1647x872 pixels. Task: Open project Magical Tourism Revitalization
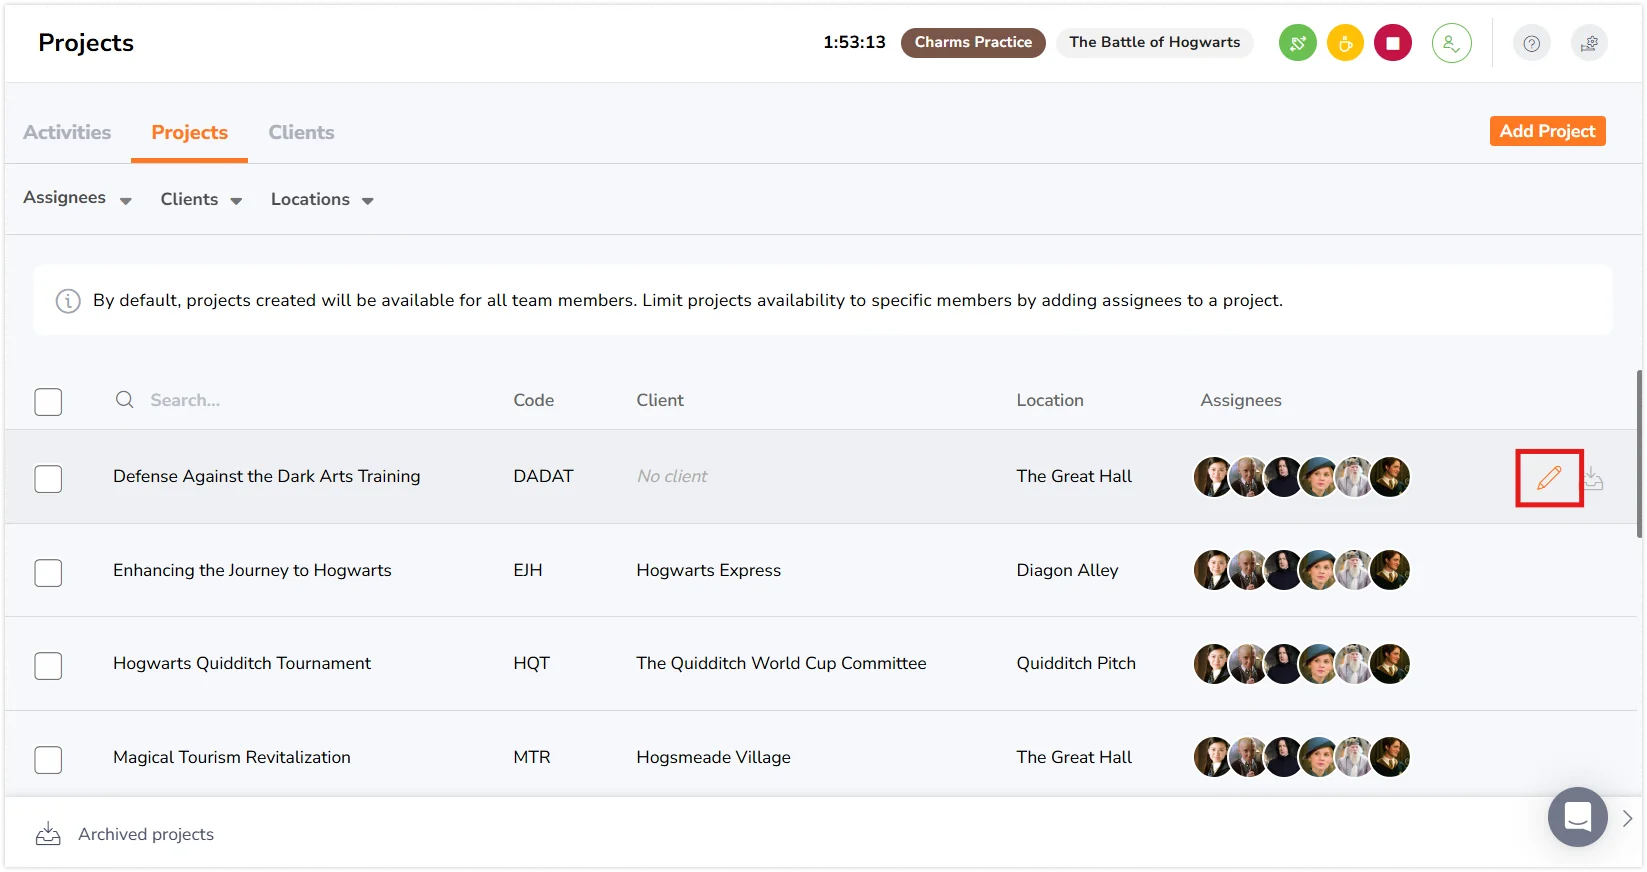point(232,757)
